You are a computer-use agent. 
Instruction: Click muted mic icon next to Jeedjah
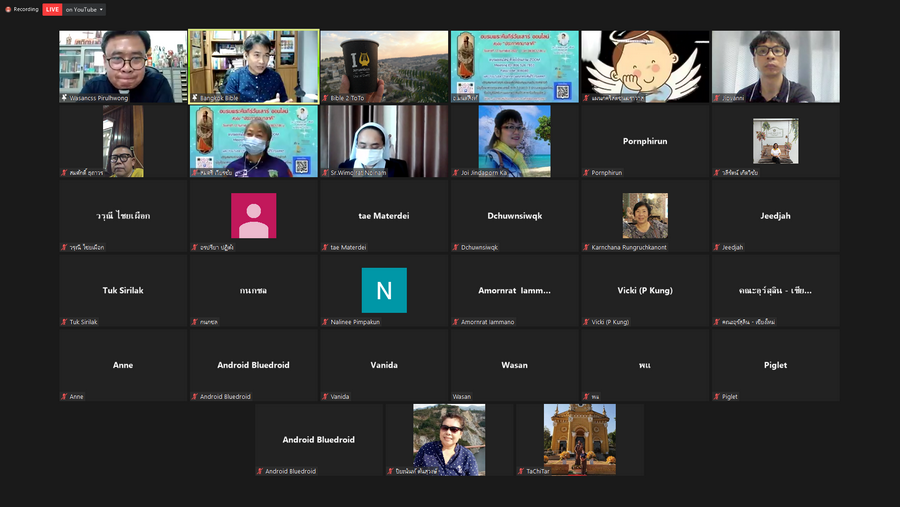716,247
